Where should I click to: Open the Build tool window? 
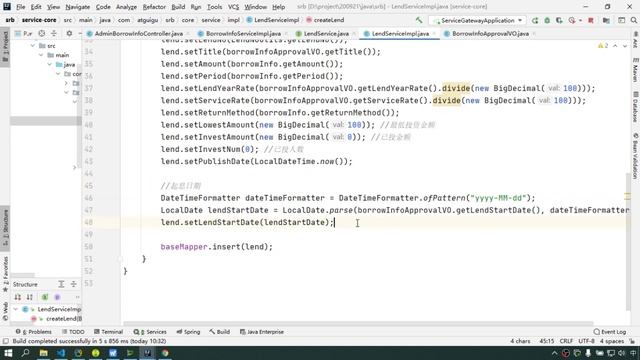click(x=220, y=332)
